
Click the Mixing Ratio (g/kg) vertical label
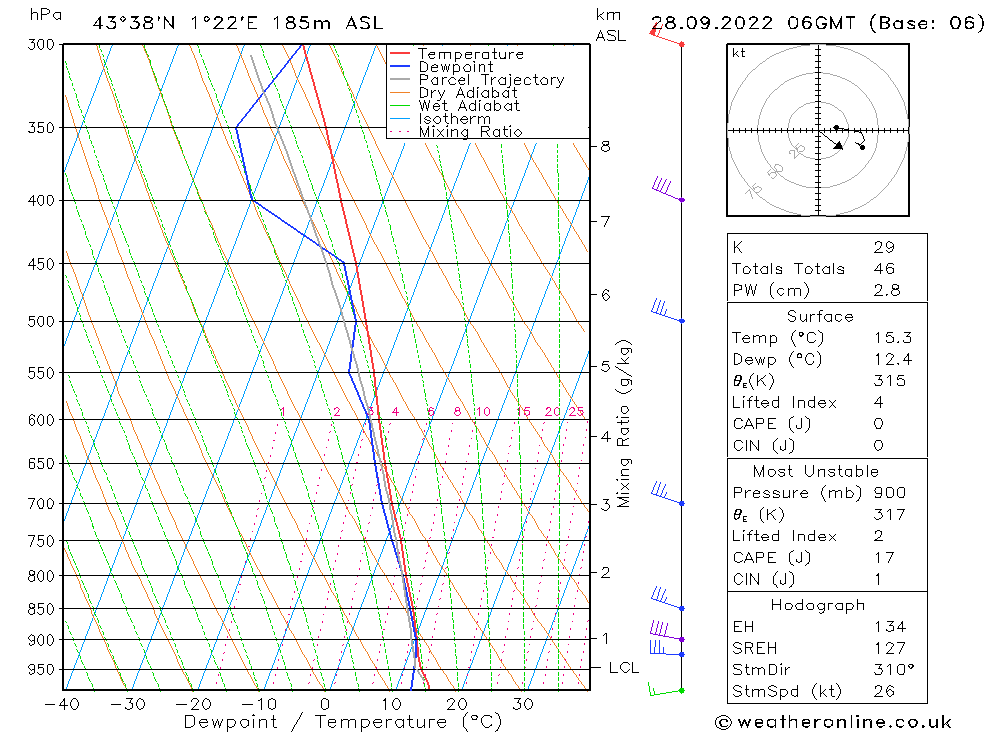click(624, 424)
